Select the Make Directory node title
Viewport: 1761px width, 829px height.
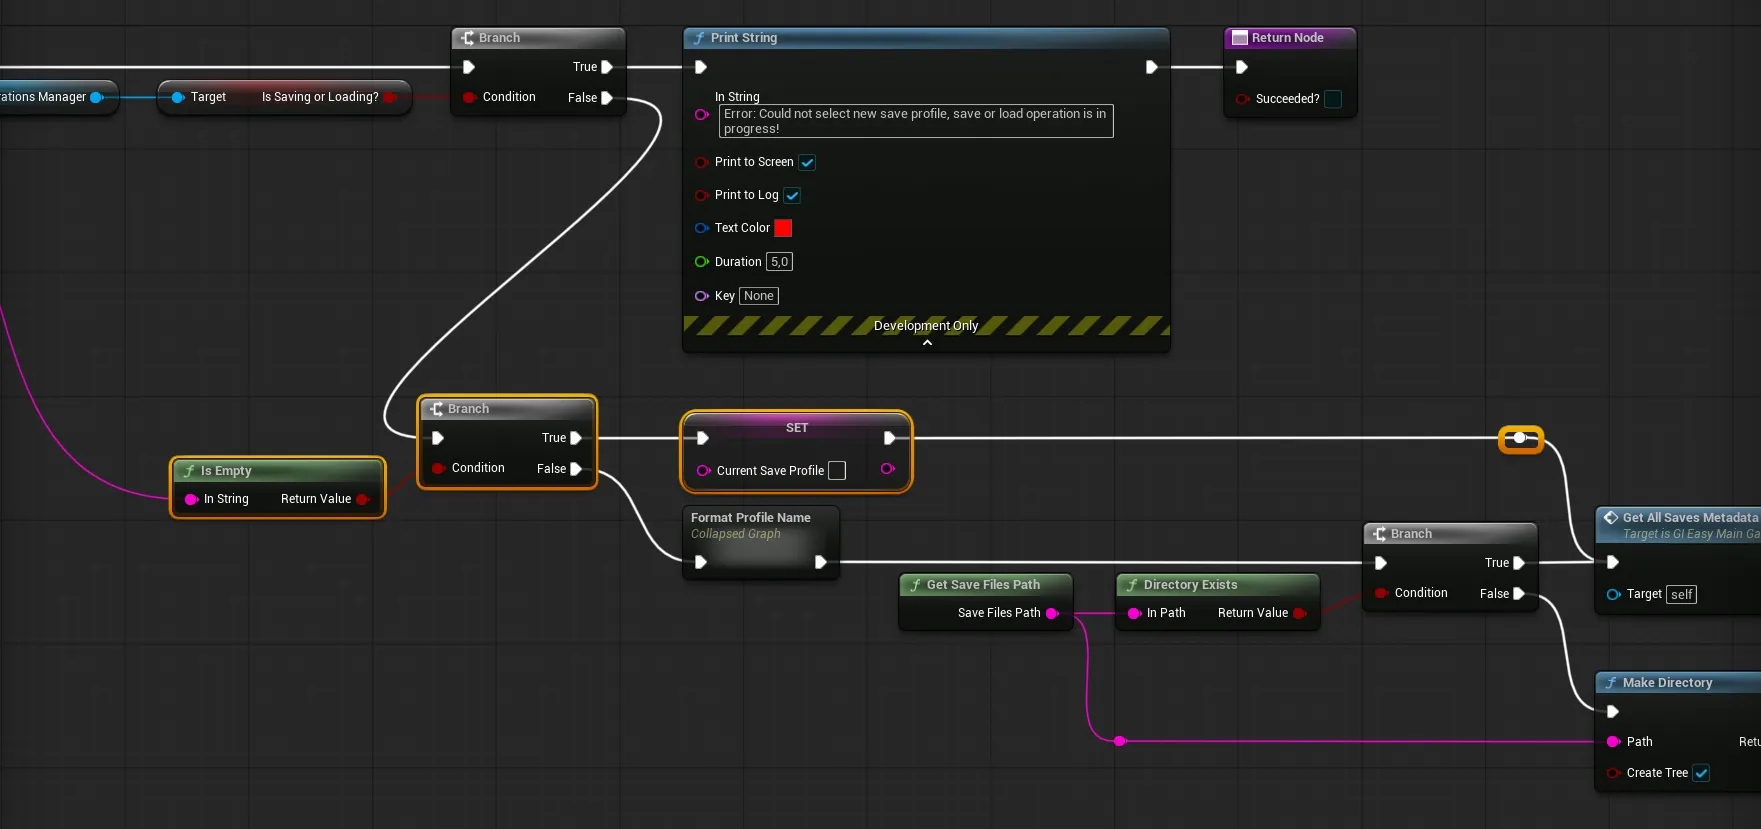1668,683
